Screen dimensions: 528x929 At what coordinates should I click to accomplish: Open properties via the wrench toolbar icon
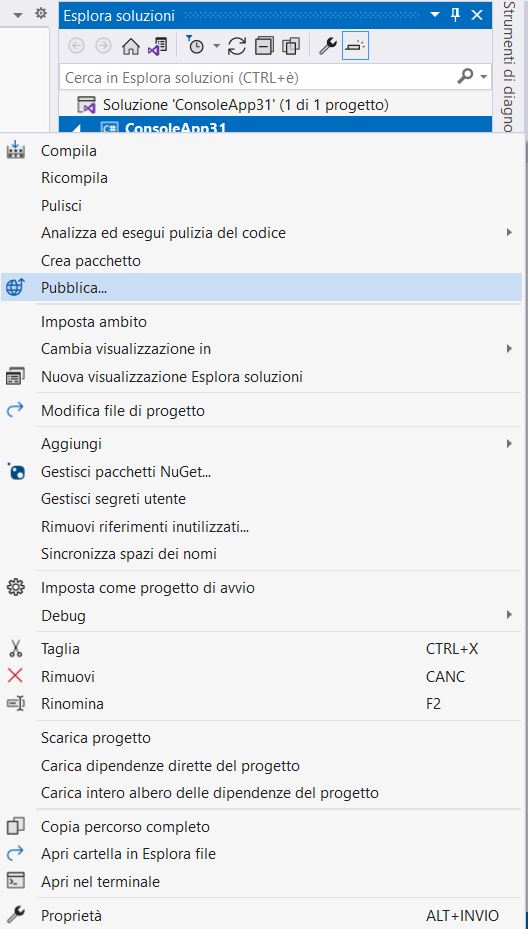[x=328, y=47]
